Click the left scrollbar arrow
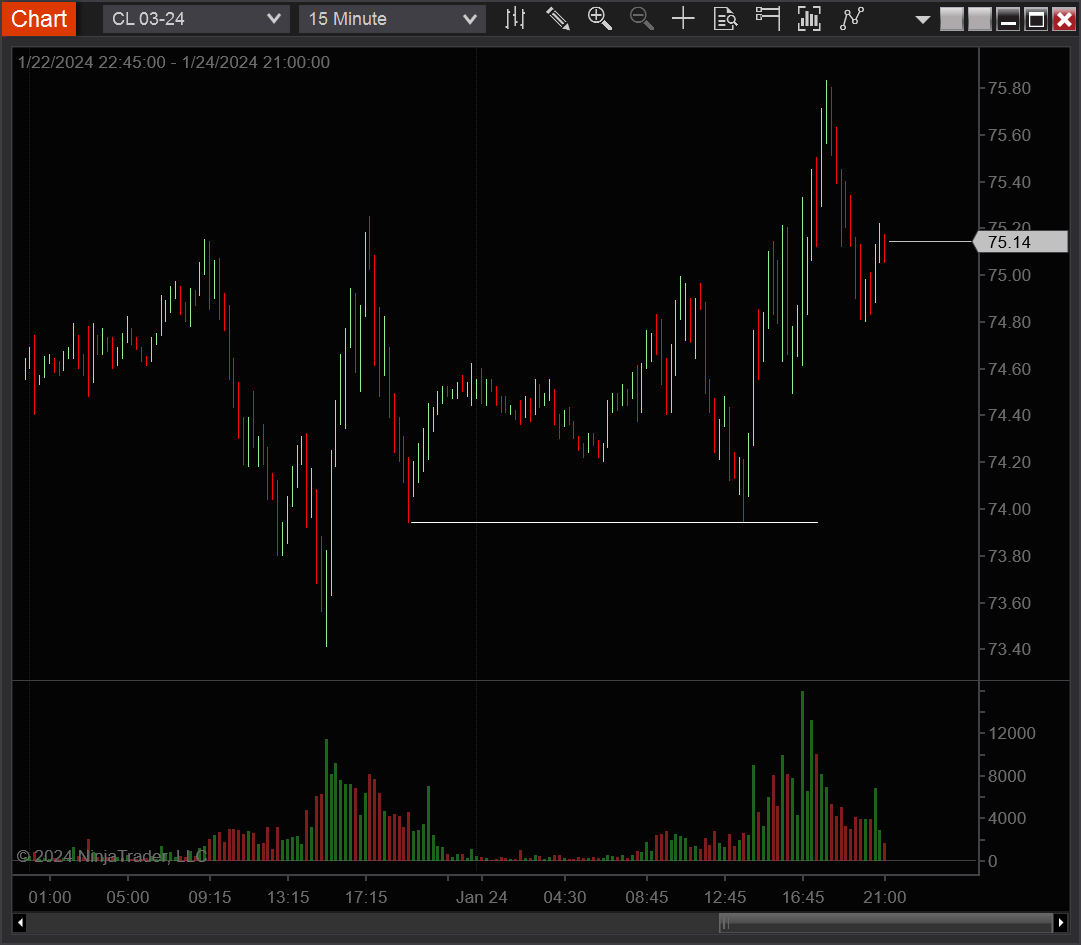 pos(20,922)
